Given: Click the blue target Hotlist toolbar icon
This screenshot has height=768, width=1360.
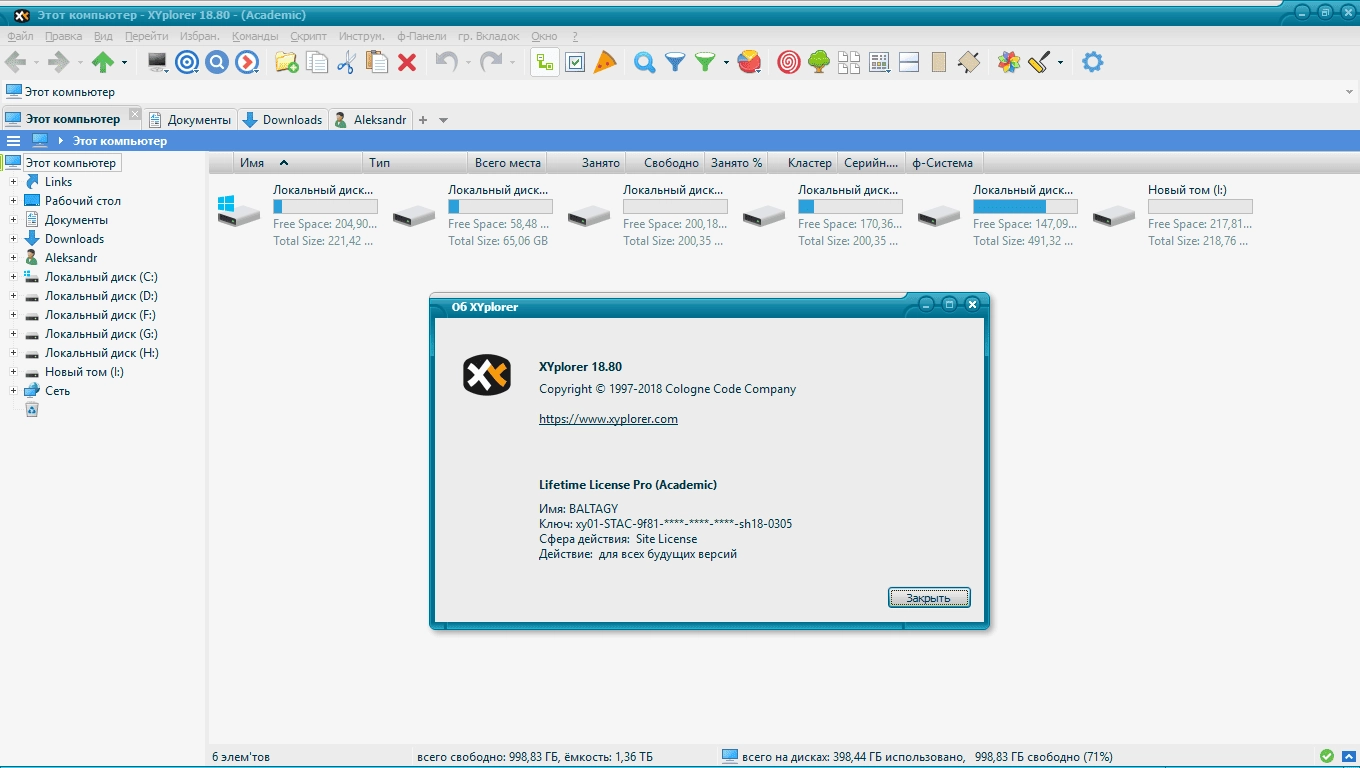Looking at the screenshot, I should (187, 62).
